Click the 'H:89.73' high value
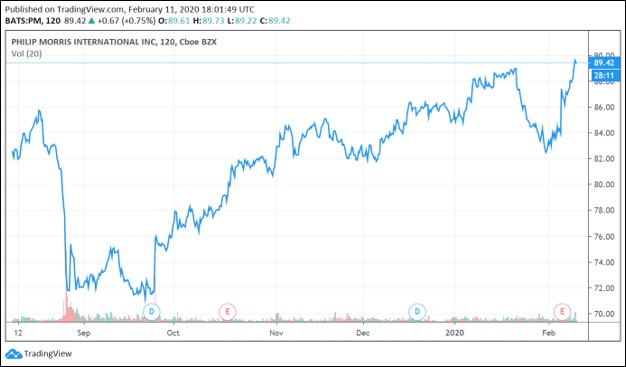 pos(209,20)
